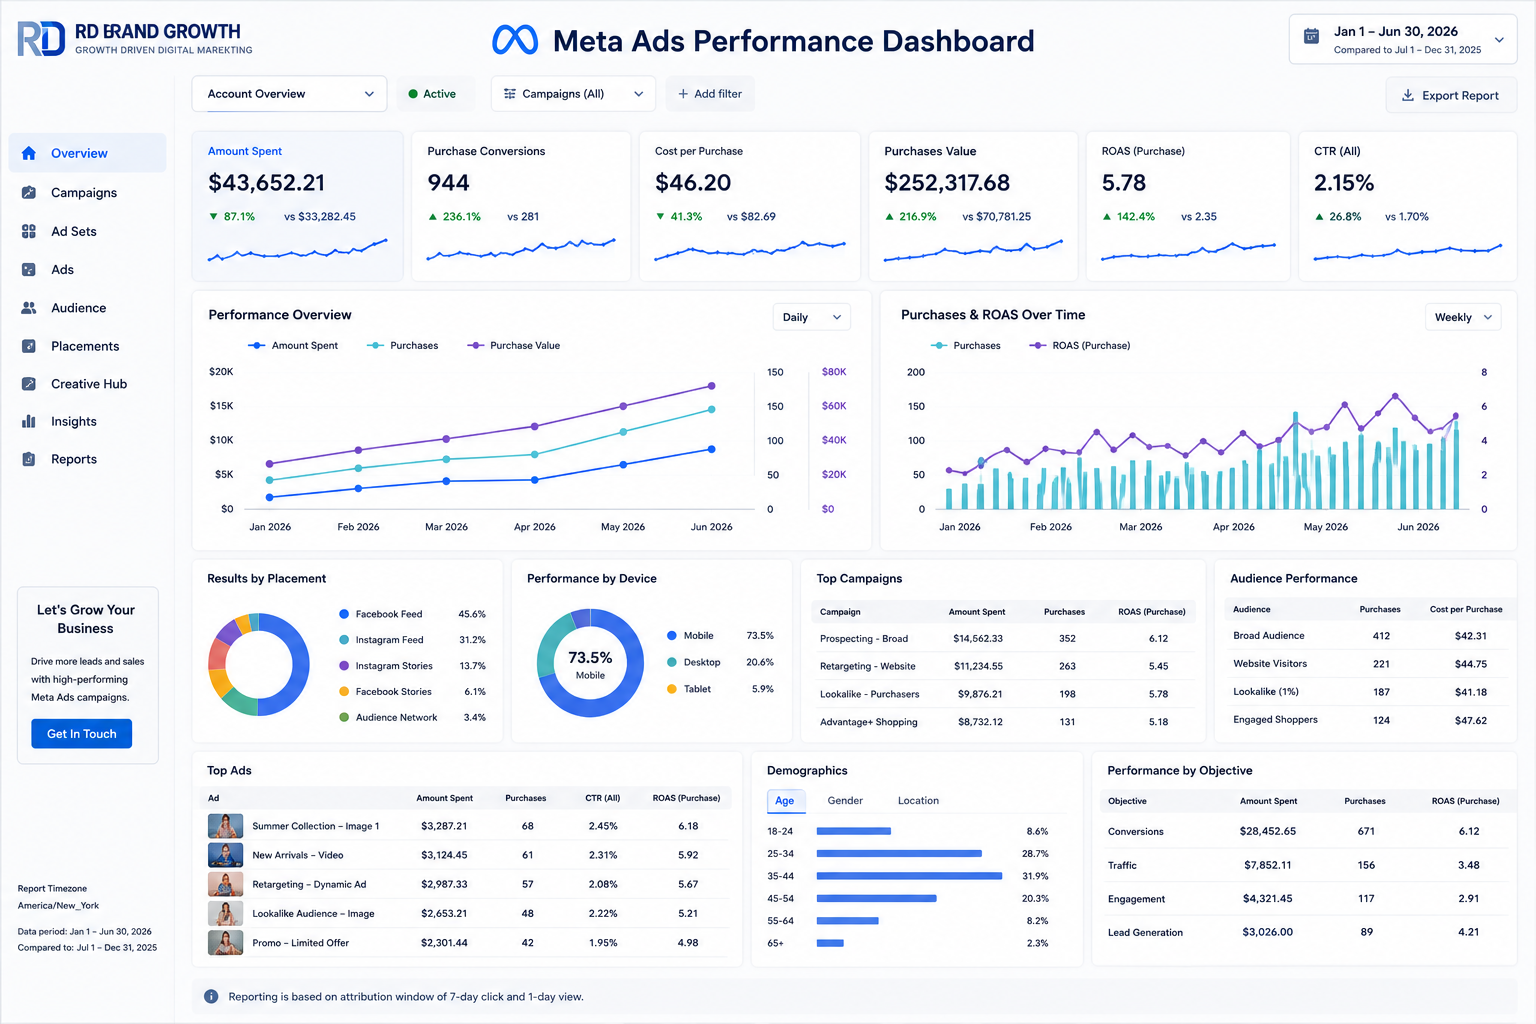Switch to the Location demographics tab

click(918, 800)
